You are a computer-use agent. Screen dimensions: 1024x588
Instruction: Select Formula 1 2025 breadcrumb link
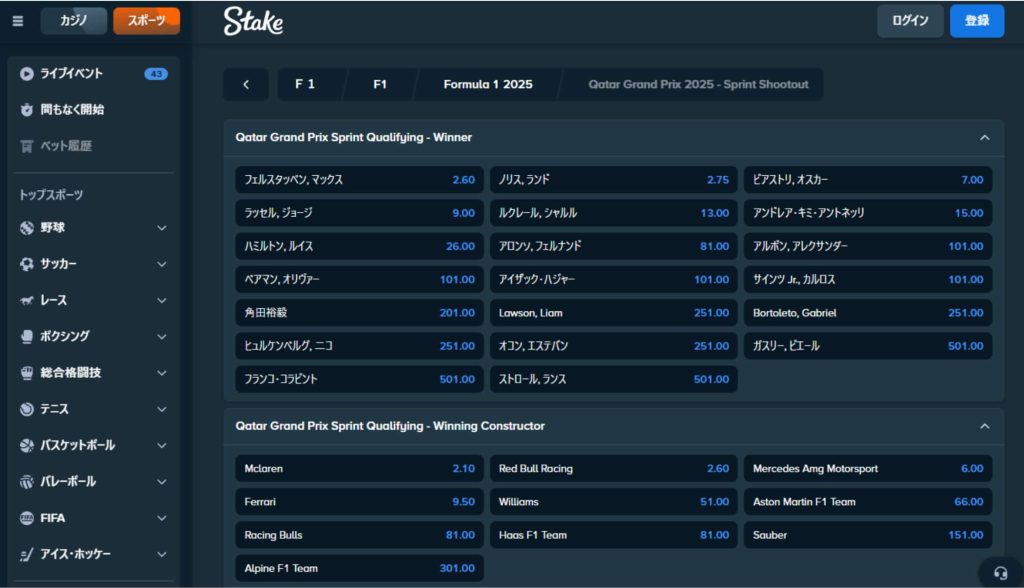pyautogui.click(x=488, y=85)
